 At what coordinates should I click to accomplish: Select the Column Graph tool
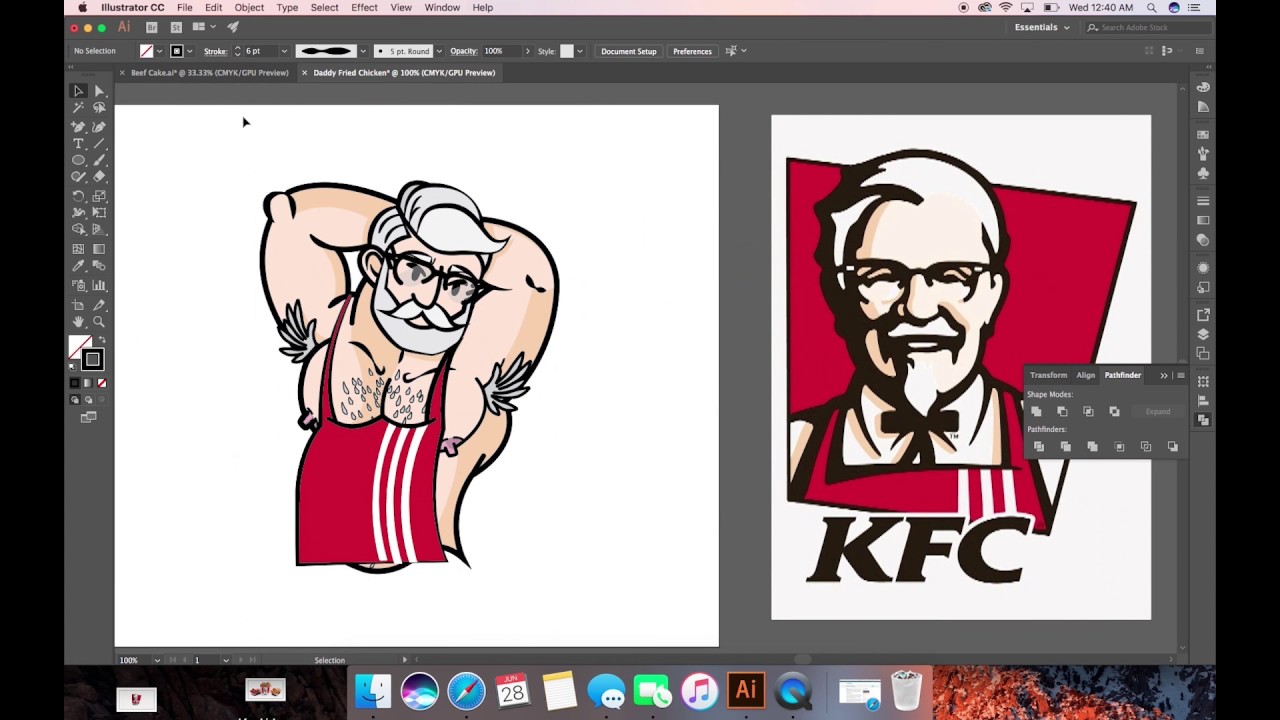(99, 286)
